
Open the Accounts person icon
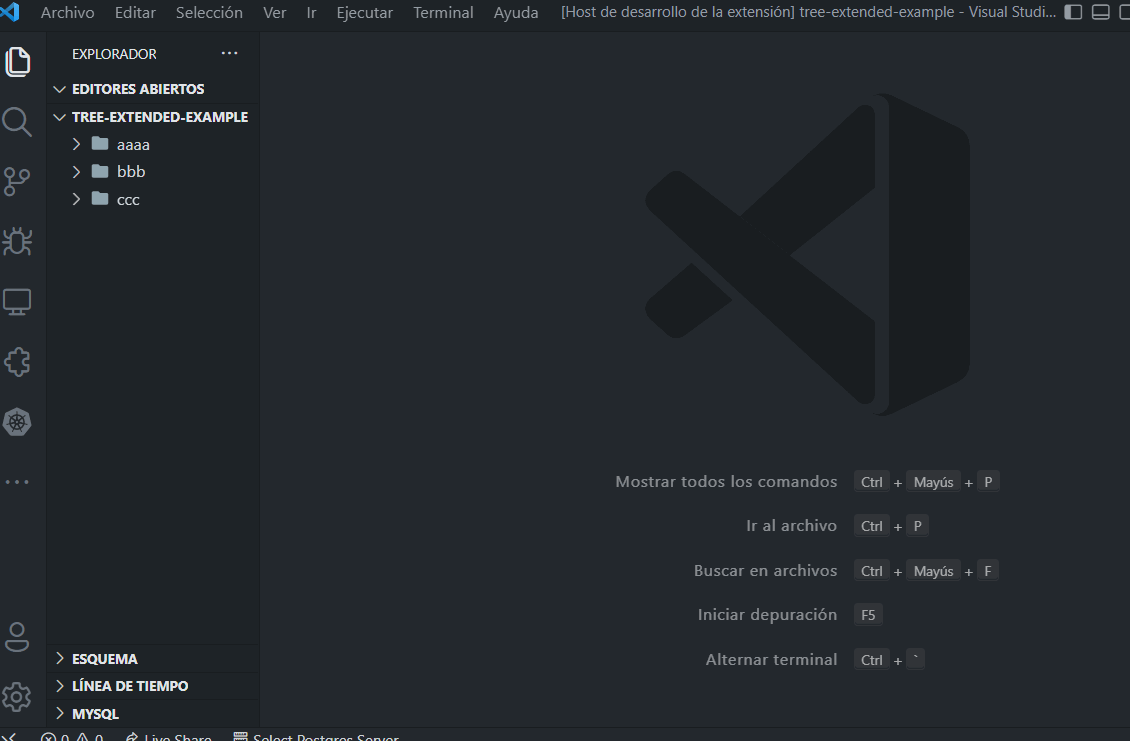pos(17,637)
